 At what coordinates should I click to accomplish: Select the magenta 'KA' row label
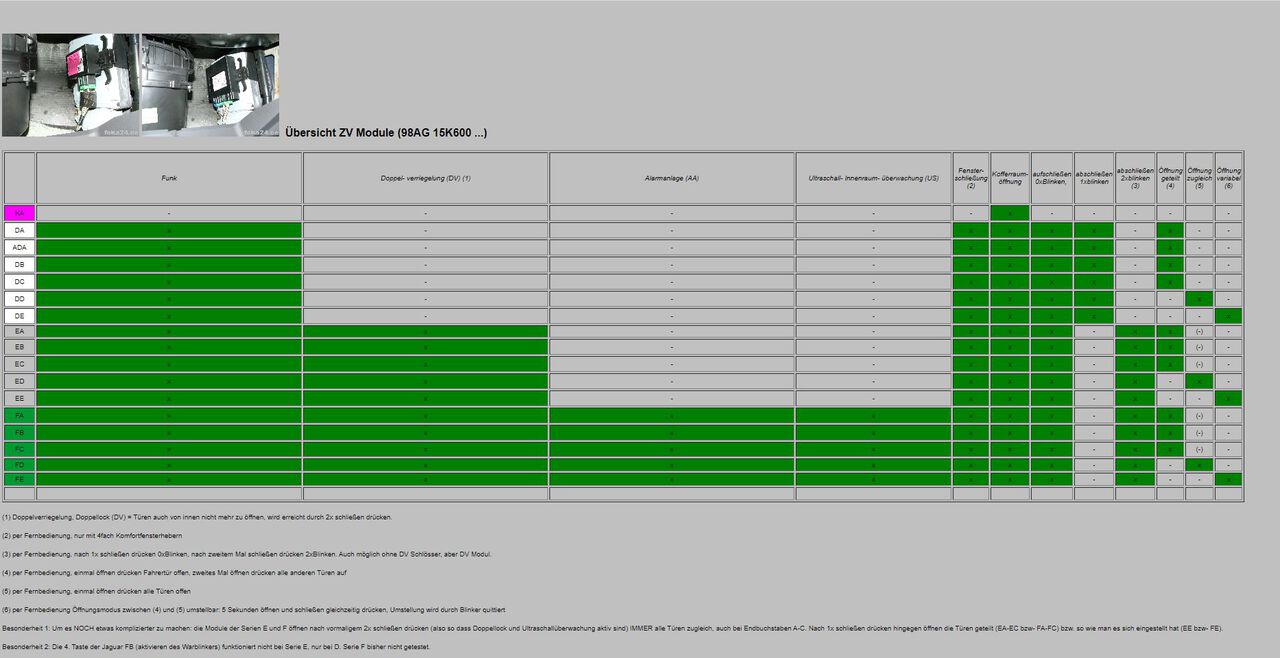point(20,213)
